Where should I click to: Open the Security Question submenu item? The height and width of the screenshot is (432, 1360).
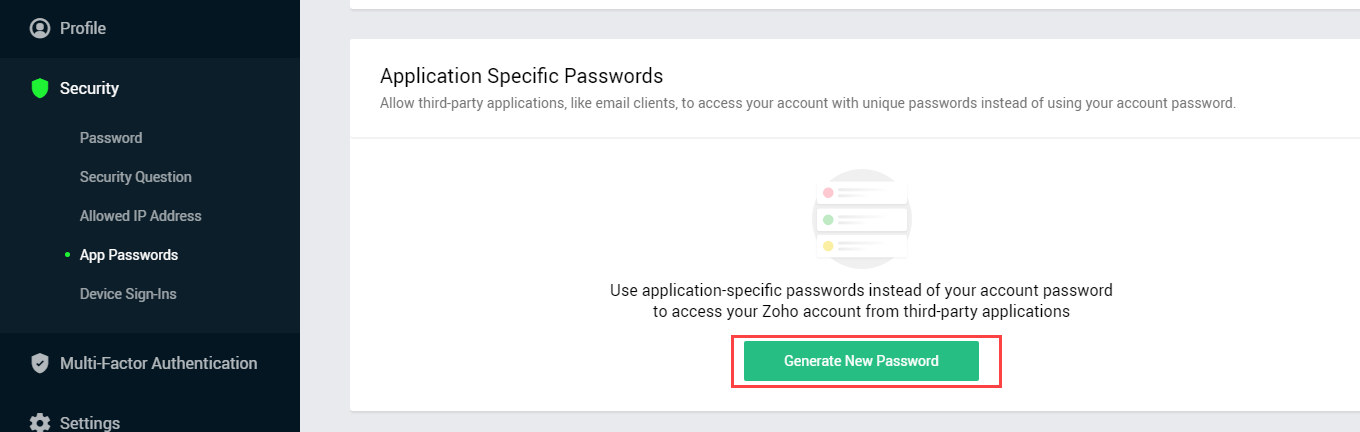136,177
